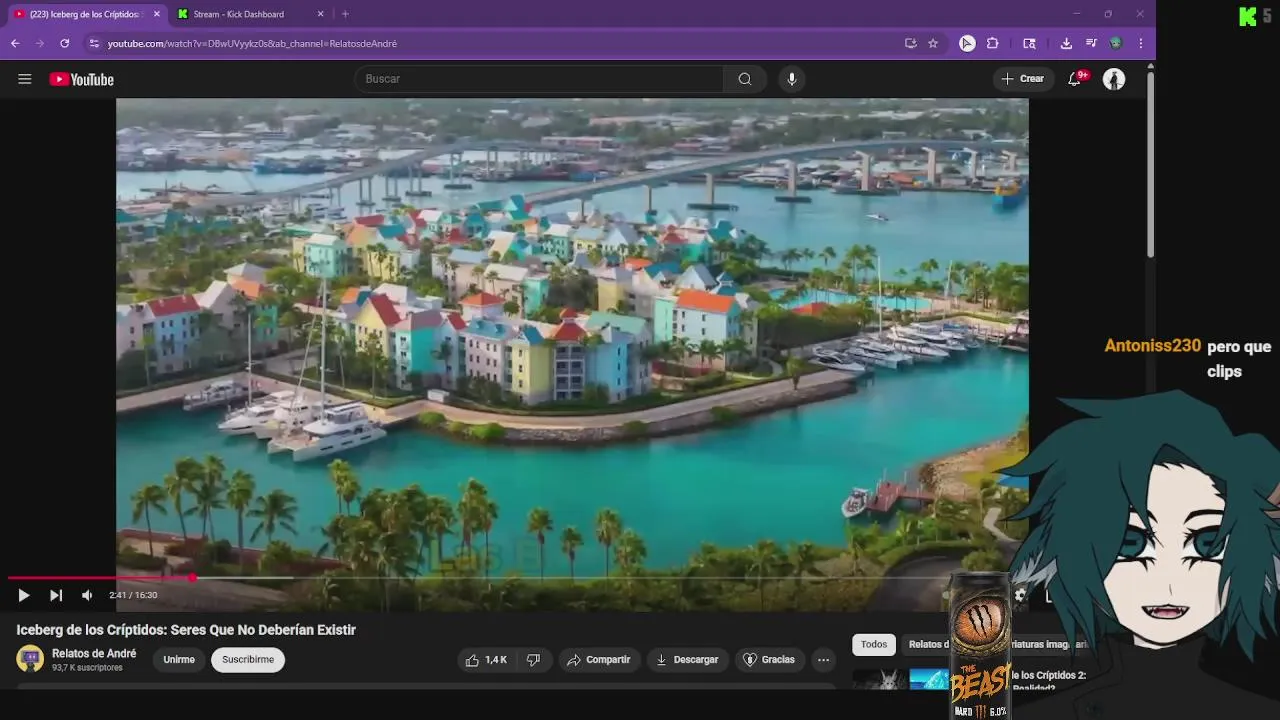Open the Relatos de André channel avatar
Viewport: 1280px width, 720px height.
[30, 659]
